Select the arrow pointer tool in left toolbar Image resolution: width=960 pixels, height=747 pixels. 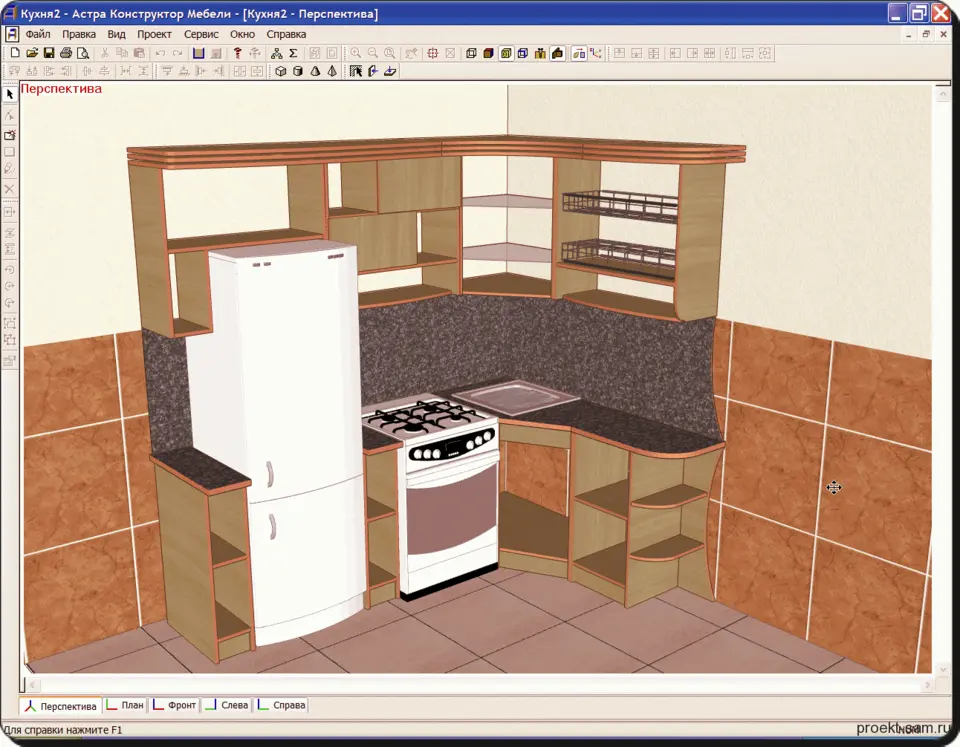point(9,94)
